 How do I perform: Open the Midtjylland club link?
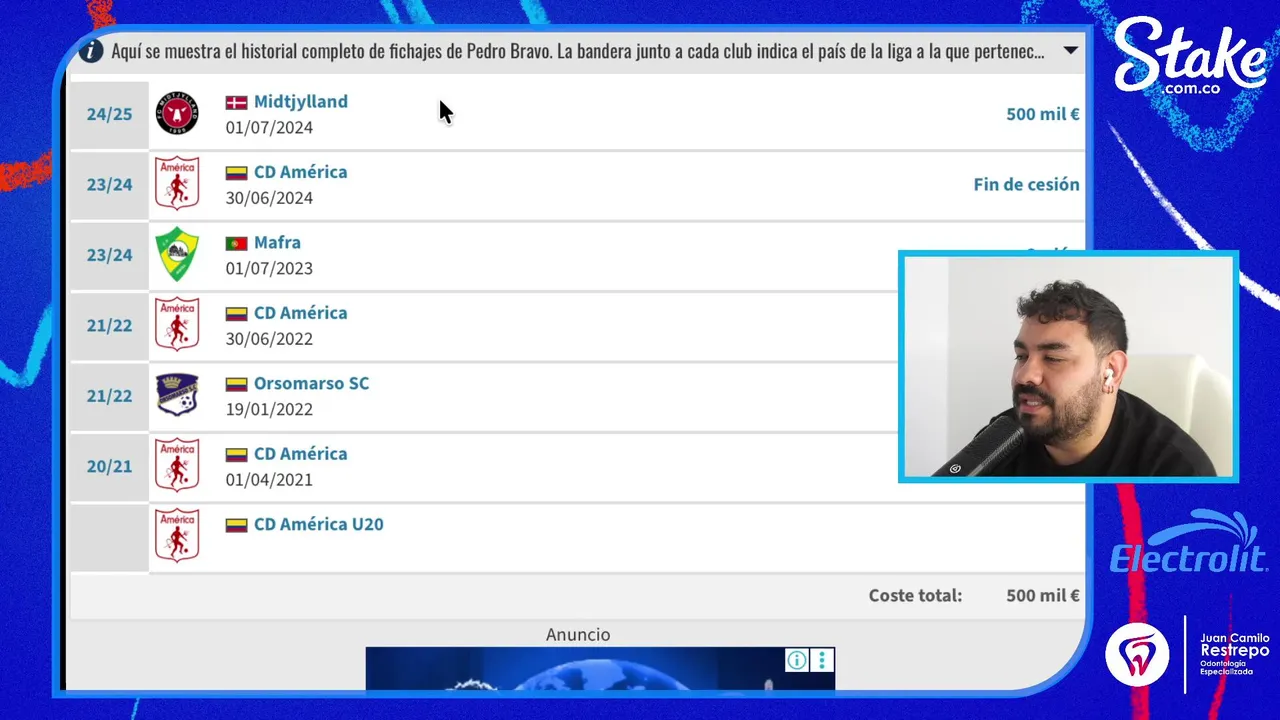click(301, 101)
